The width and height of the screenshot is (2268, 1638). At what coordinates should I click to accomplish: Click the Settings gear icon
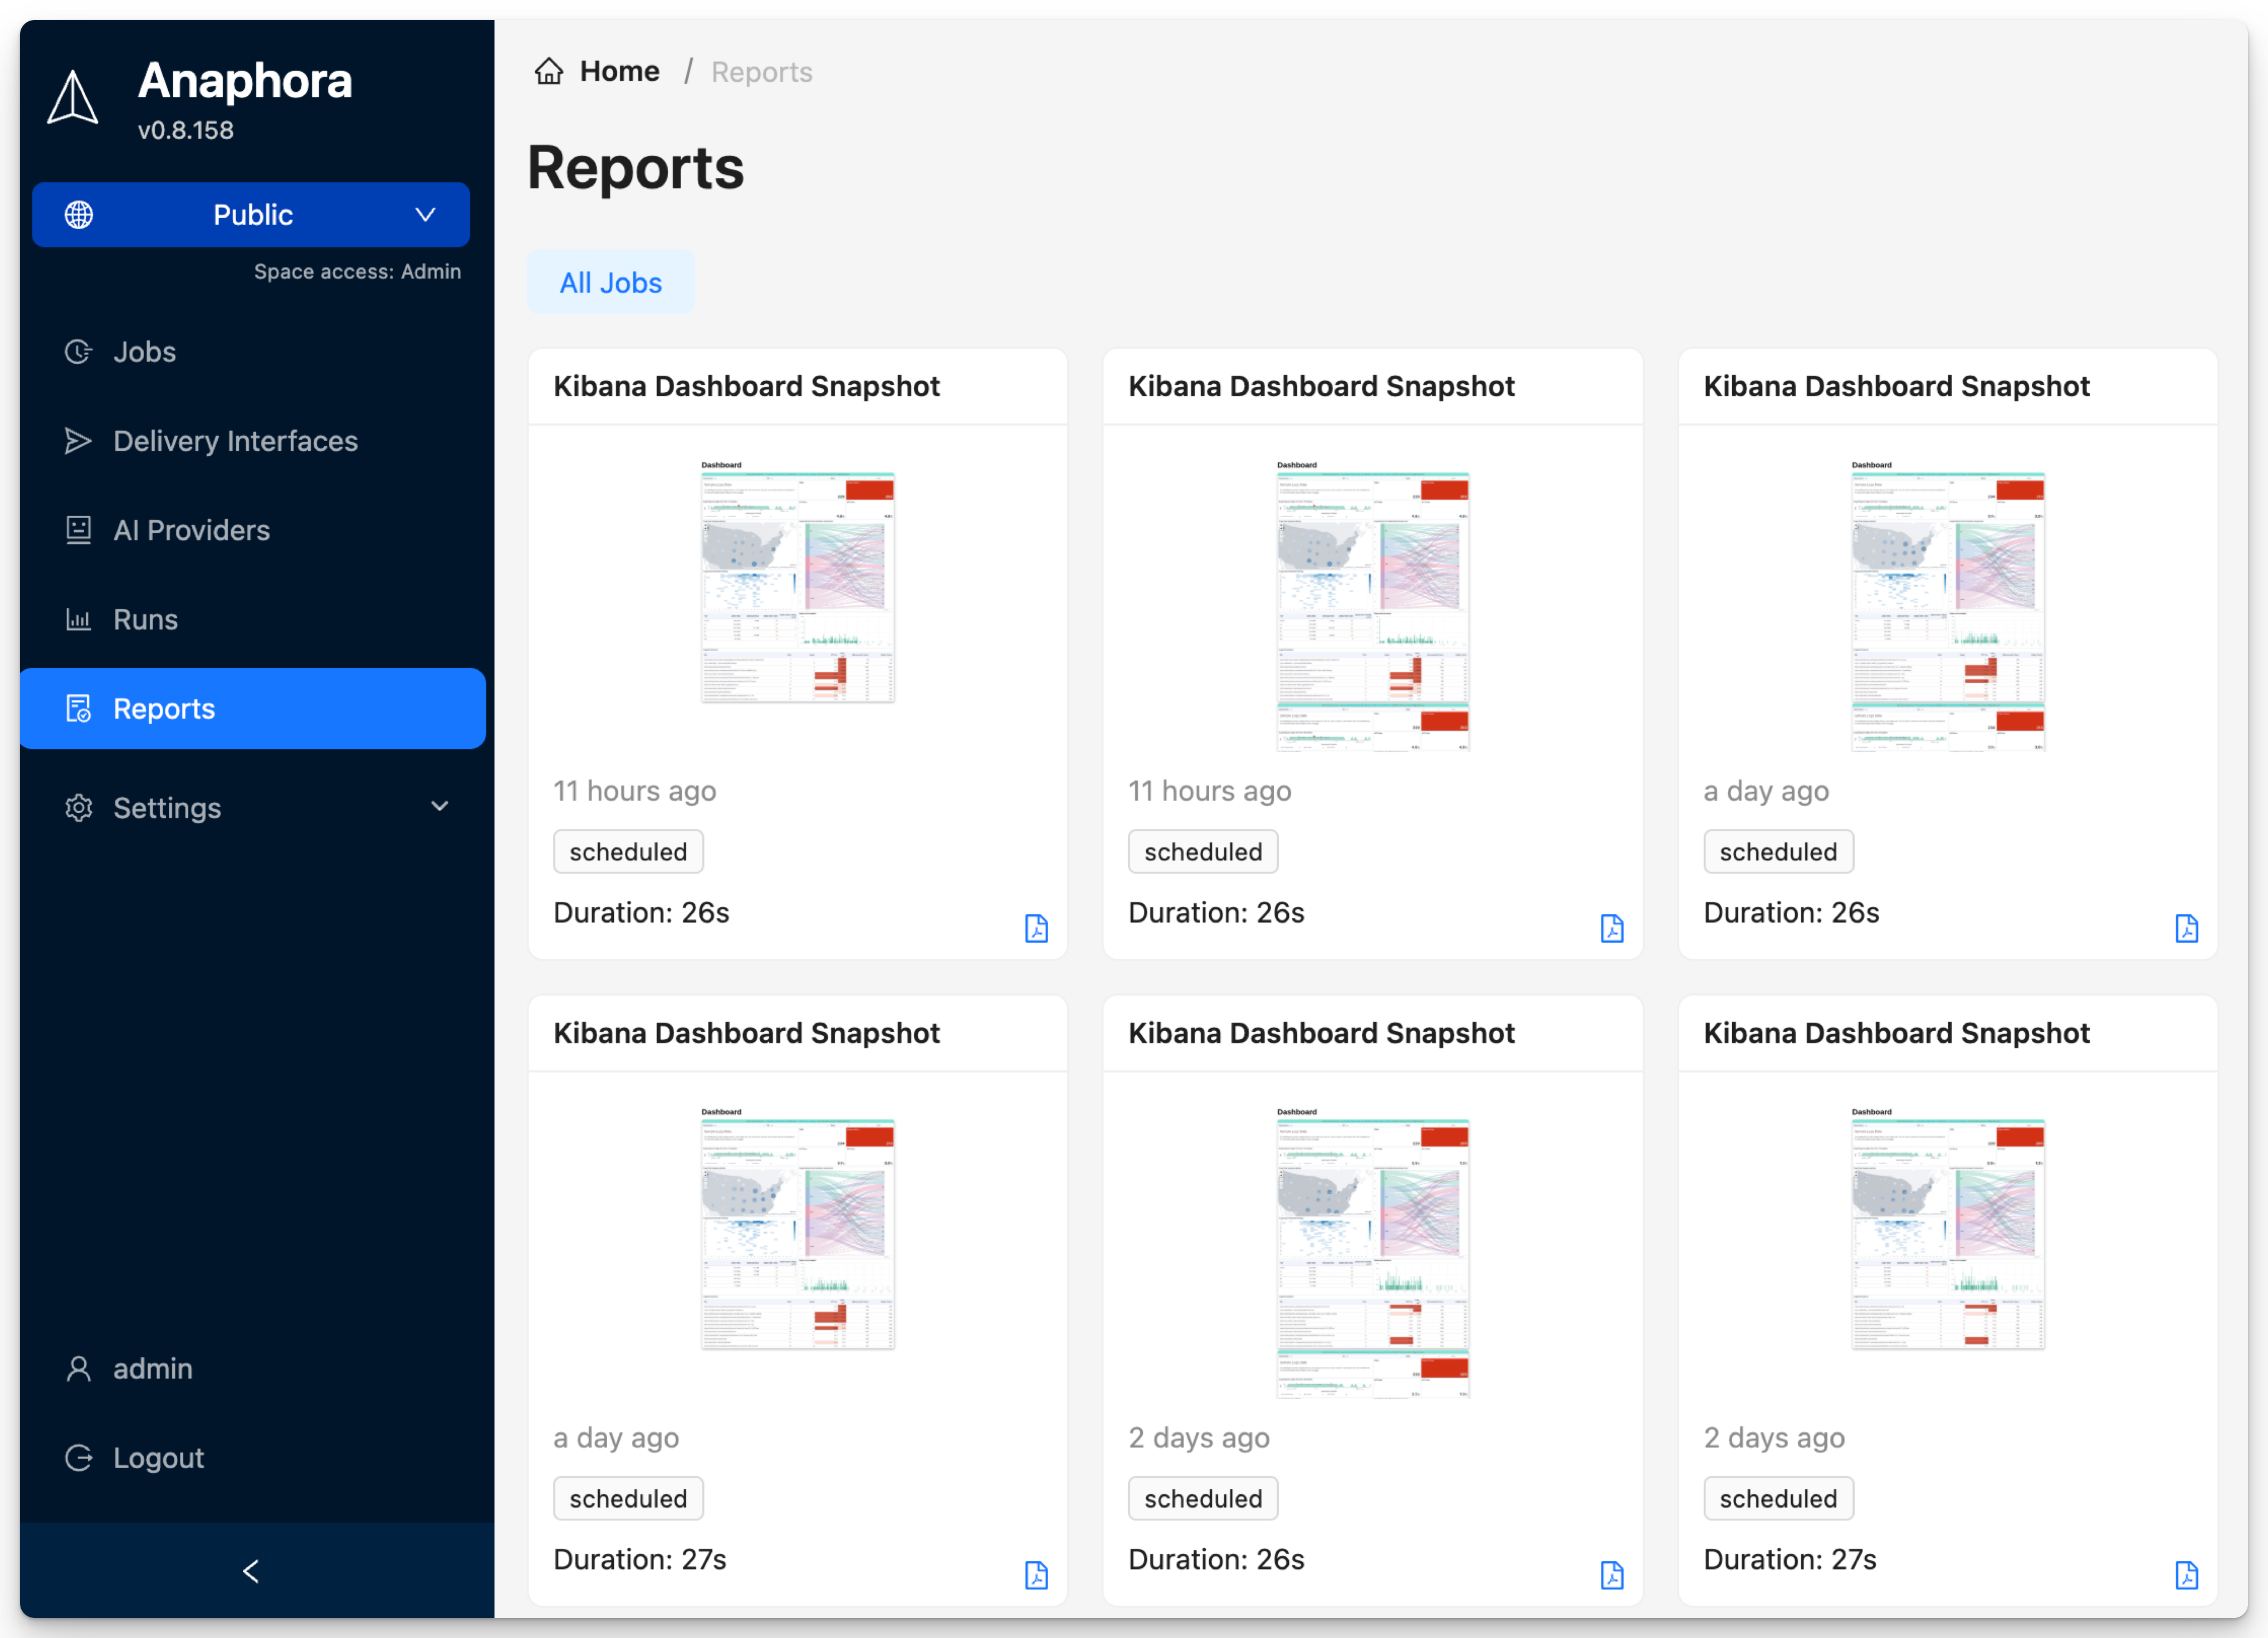tap(78, 807)
